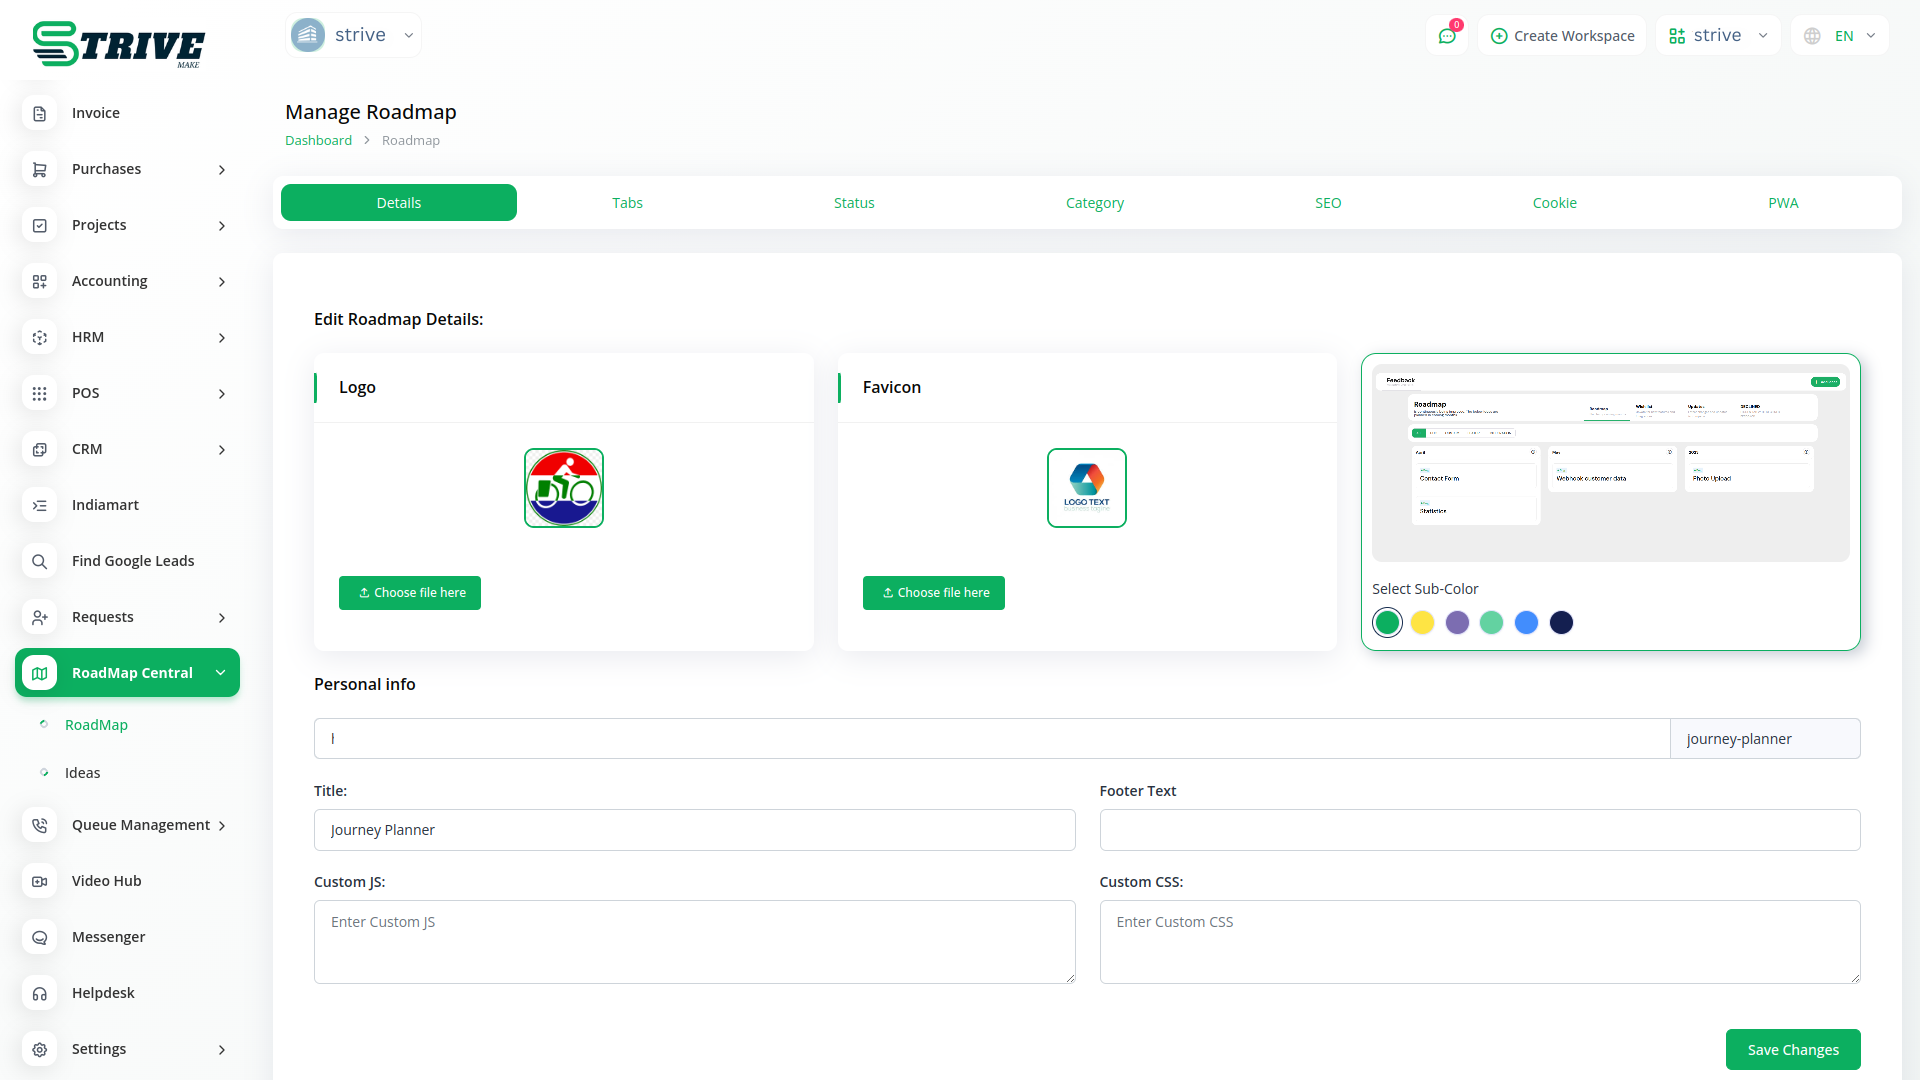Select the blue sub-color option
The height and width of the screenshot is (1080, 1920).
pos(1526,623)
